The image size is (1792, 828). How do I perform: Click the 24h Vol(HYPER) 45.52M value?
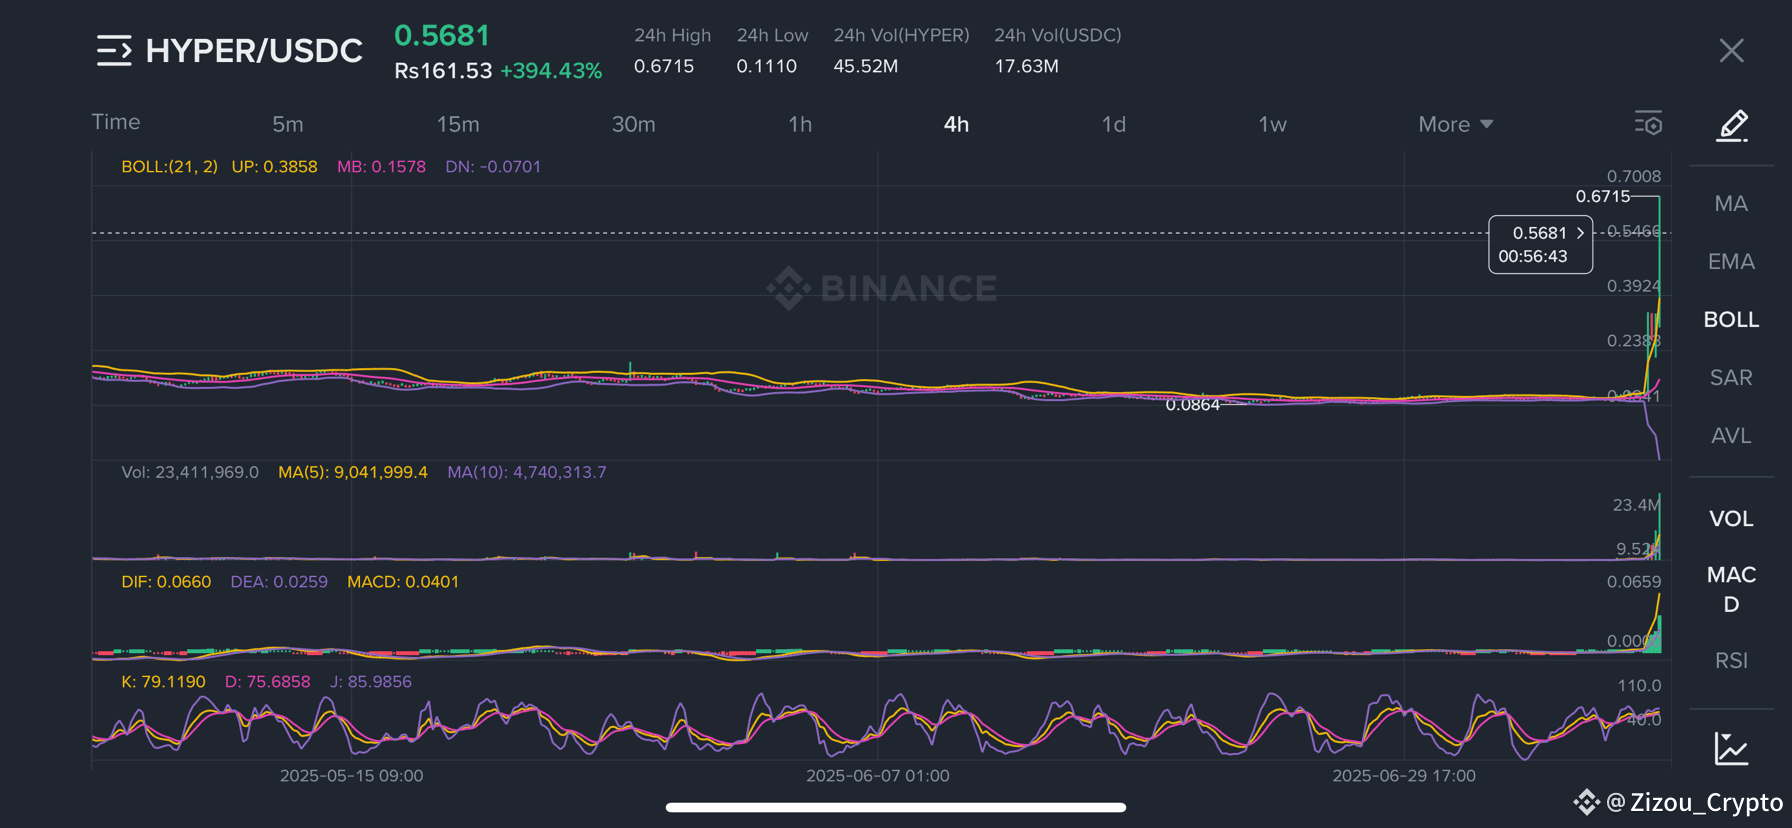[866, 66]
